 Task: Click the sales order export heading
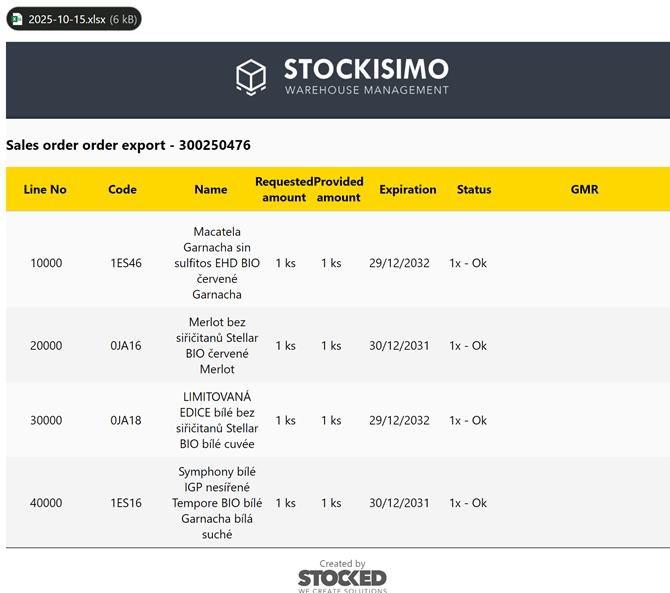click(x=128, y=145)
